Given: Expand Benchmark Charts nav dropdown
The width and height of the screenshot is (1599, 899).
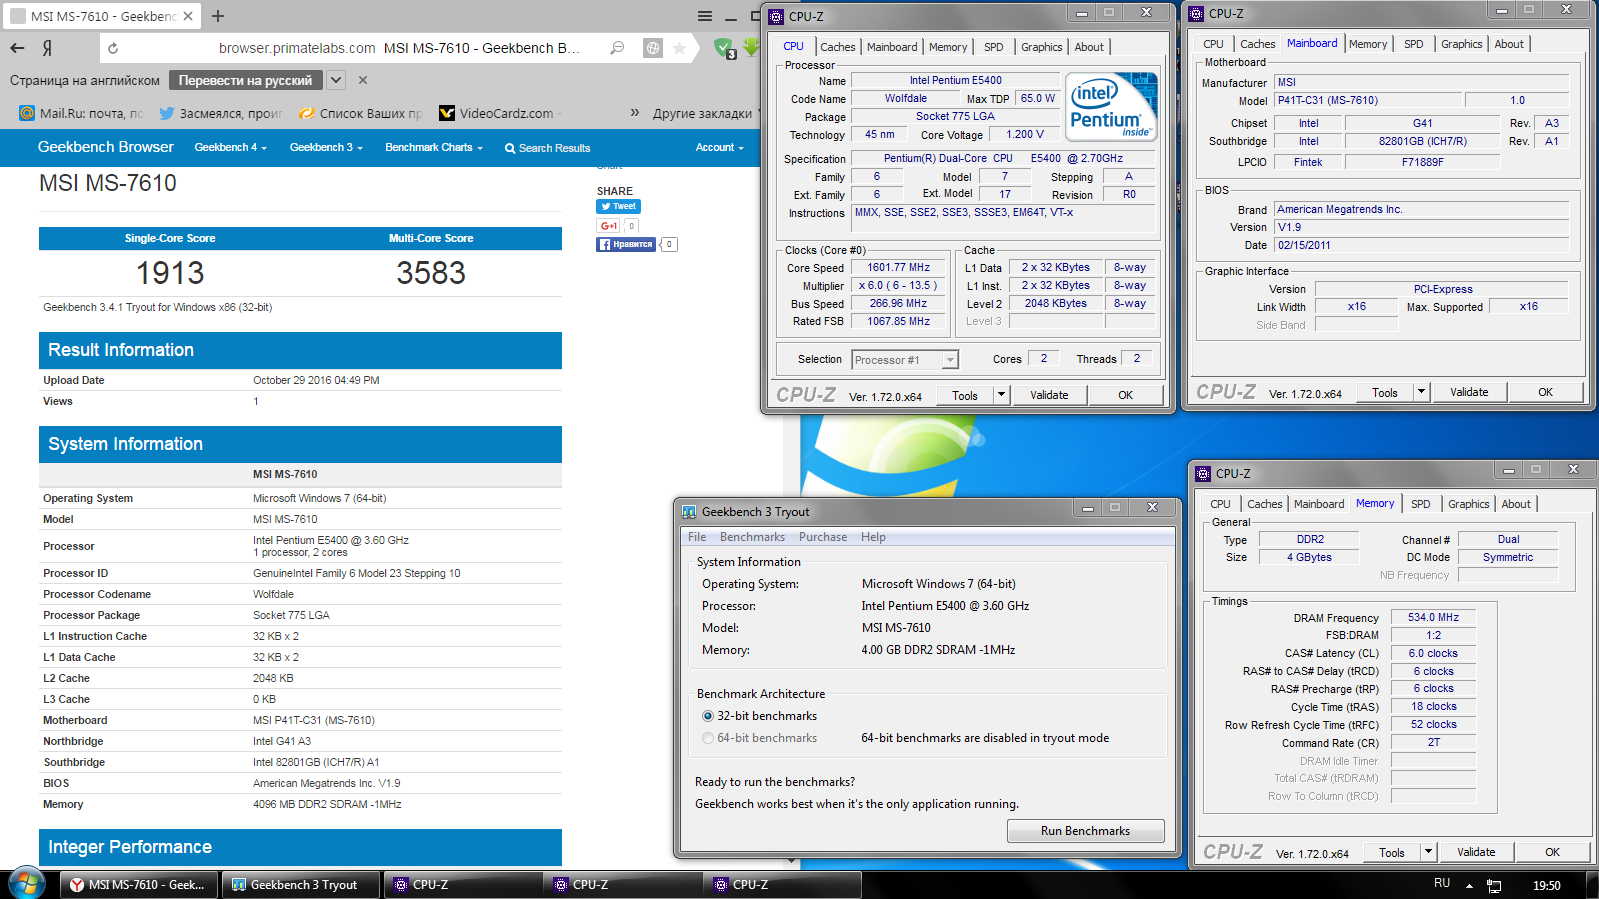Looking at the screenshot, I should point(434,147).
